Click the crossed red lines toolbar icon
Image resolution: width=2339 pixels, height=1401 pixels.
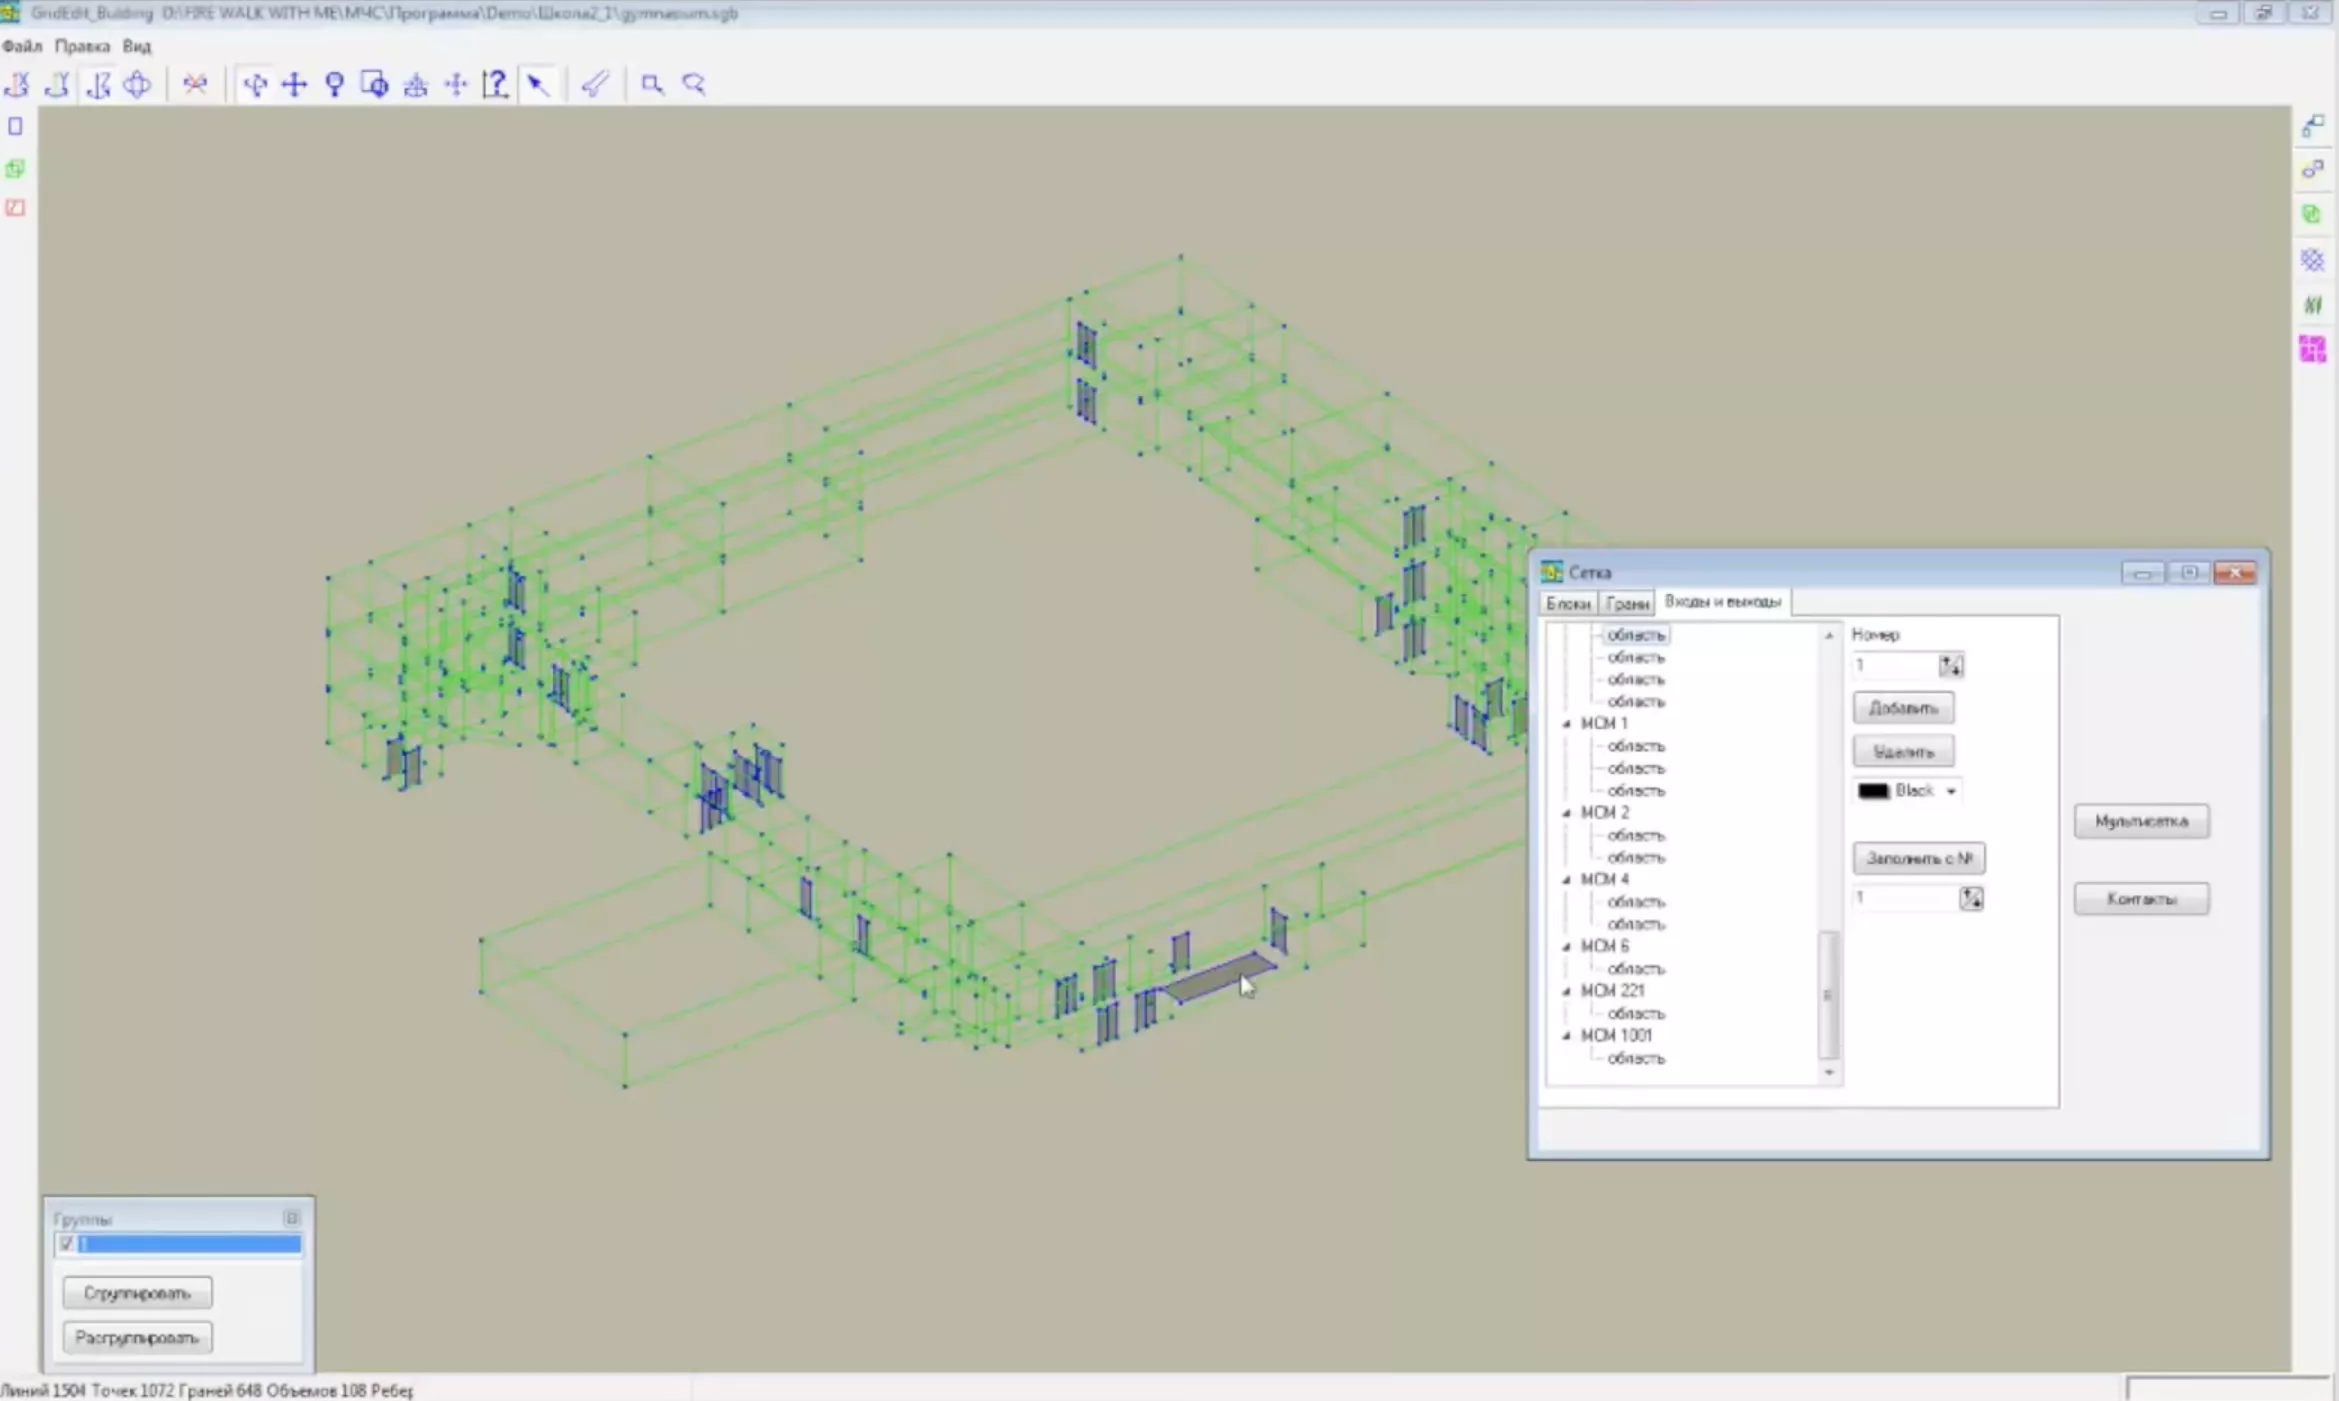pyautogui.click(x=195, y=84)
